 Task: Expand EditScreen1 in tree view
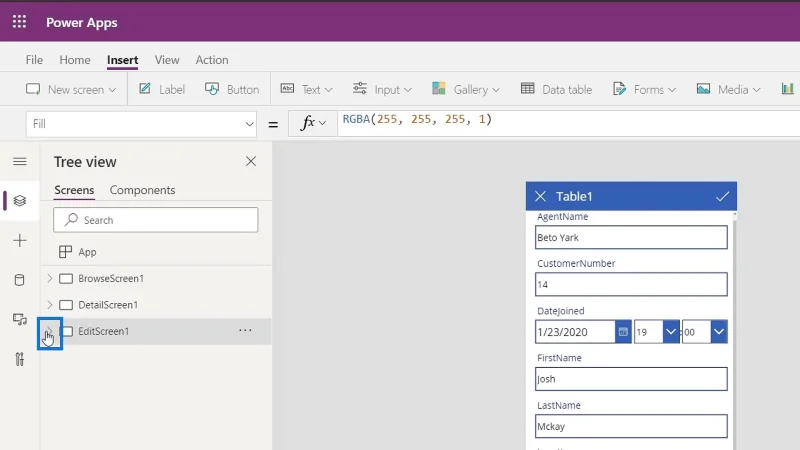(49, 331)
